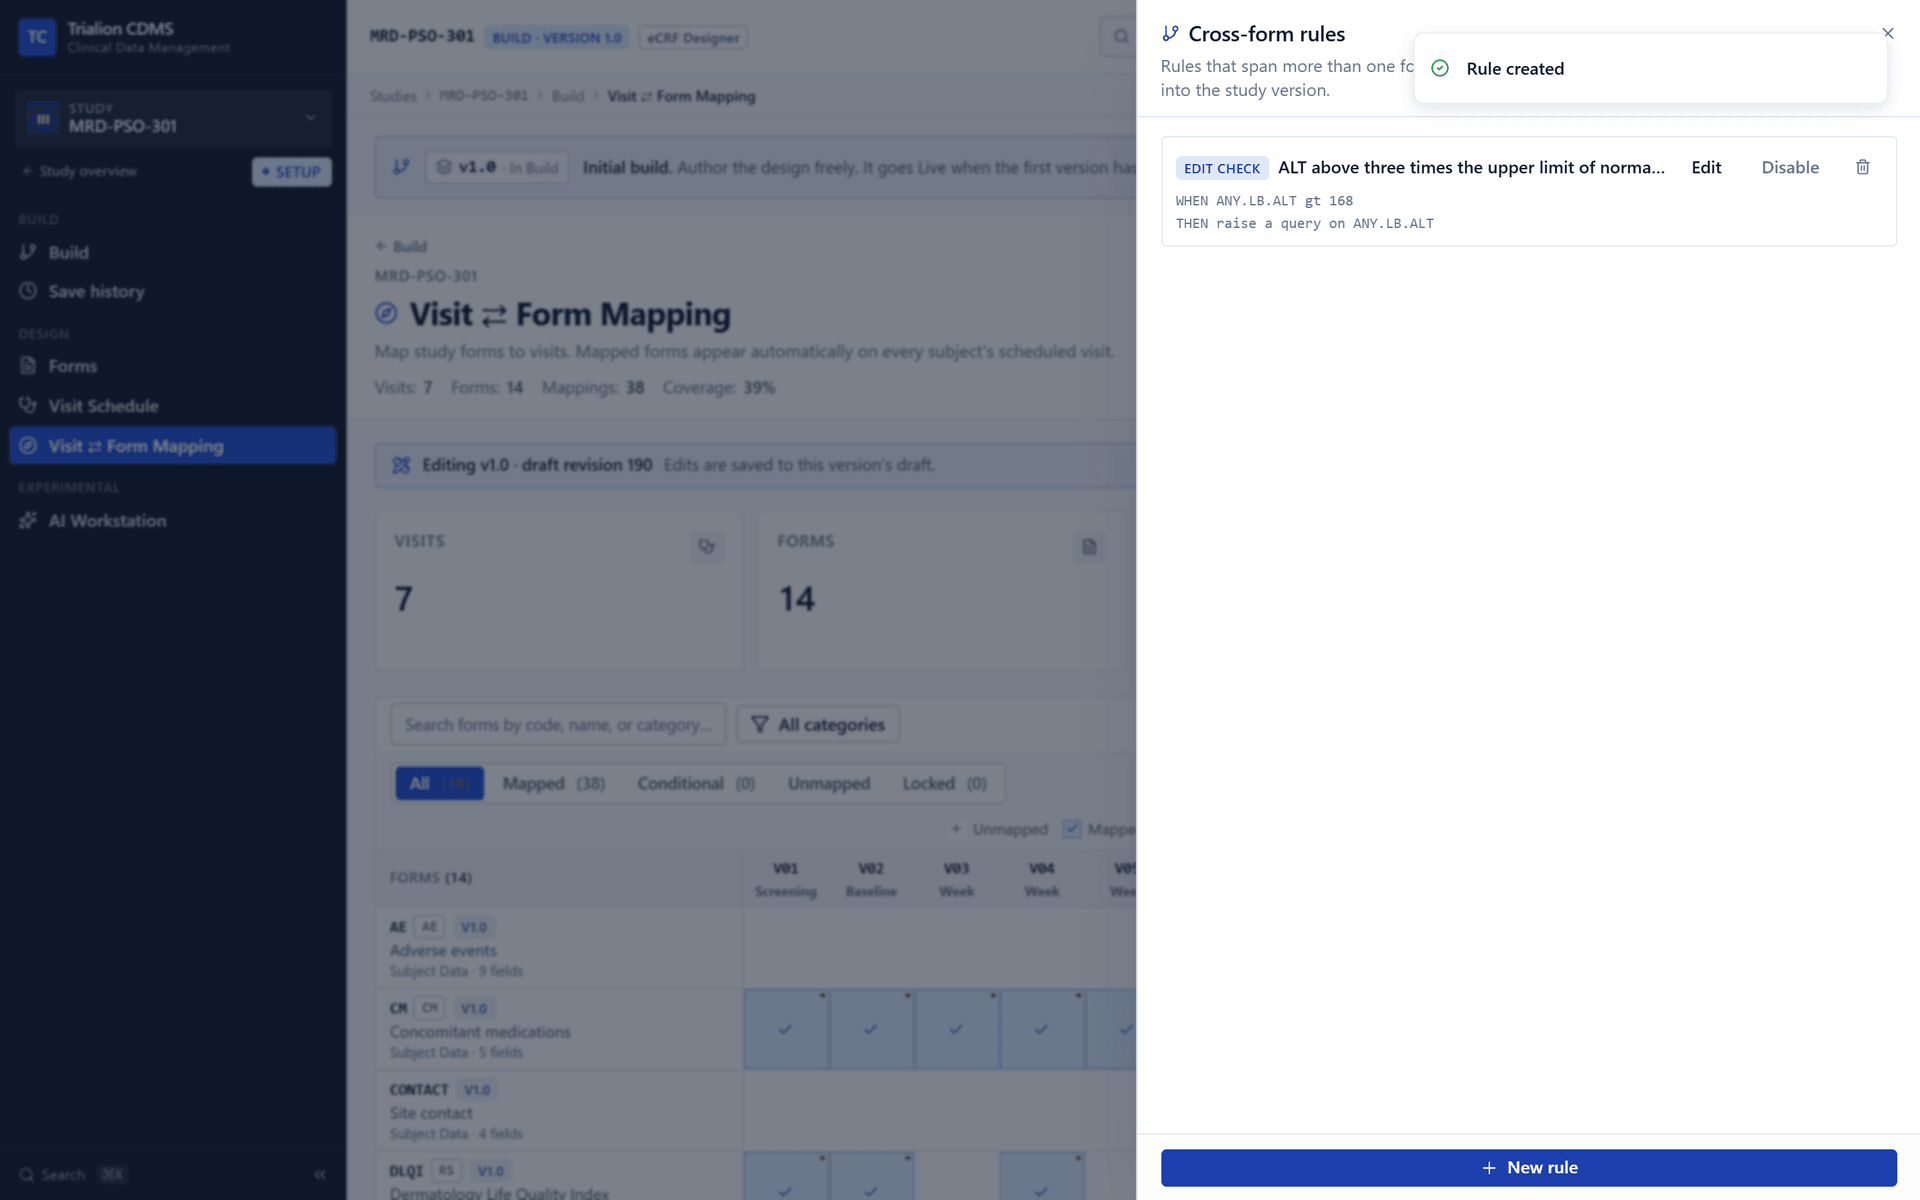Viewport: 1920px width, 1200px height.
Task: Click the search forms input field
Action: click(x=558, y=725)
